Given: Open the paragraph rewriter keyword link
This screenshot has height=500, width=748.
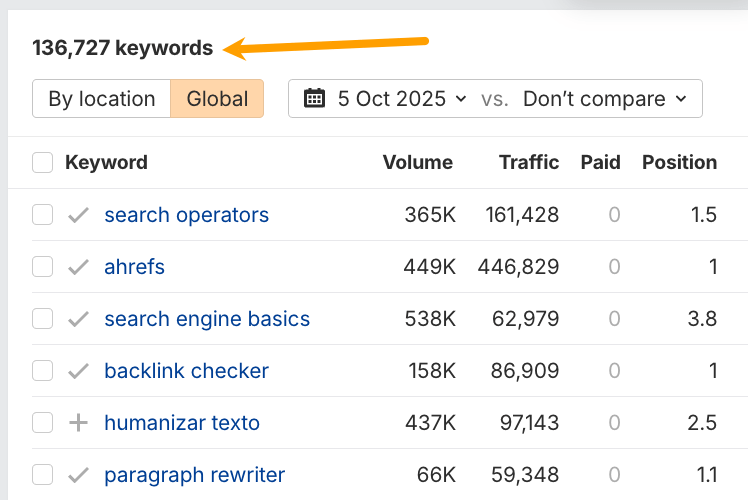Looking at the screenshot, I should click(194, 475).
